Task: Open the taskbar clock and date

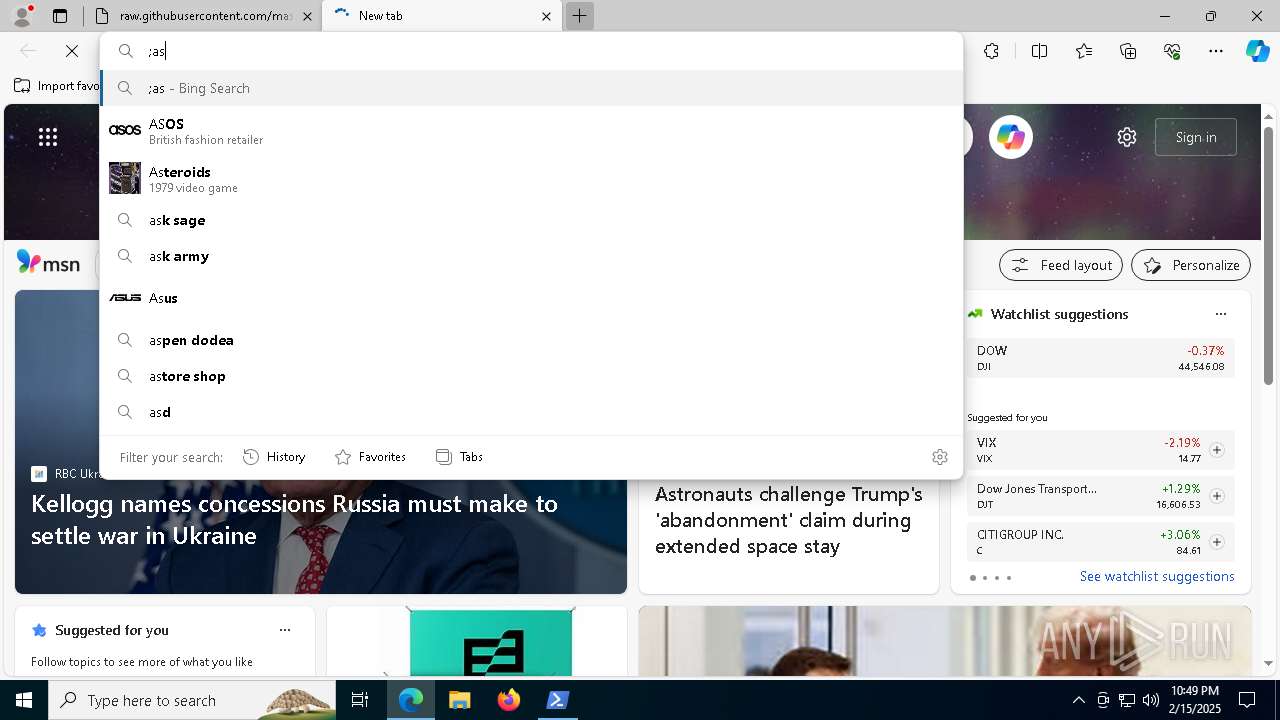Action: pyautogui.click(x=1195, y=700)
